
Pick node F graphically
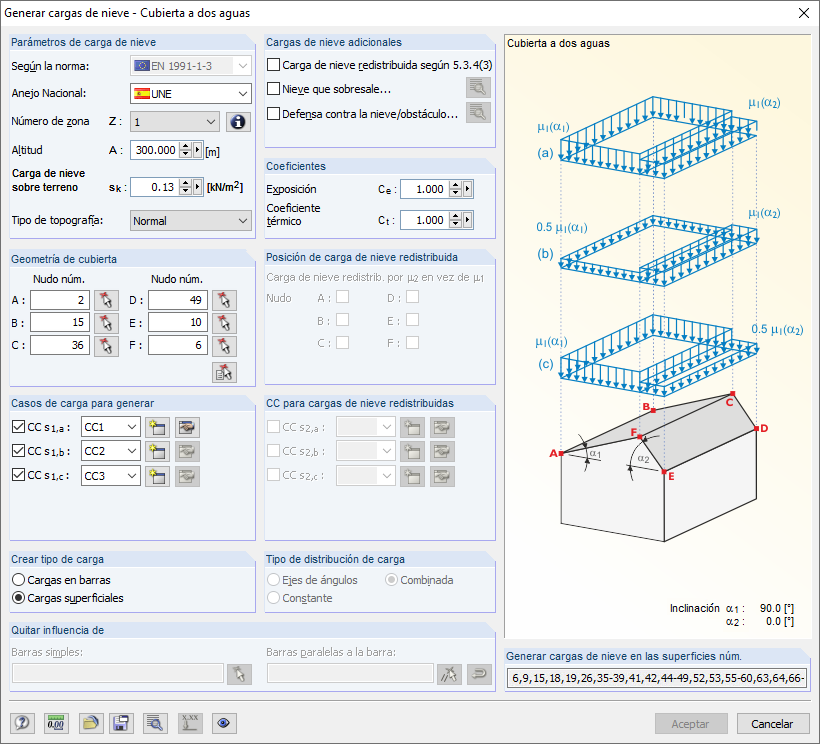224,346
